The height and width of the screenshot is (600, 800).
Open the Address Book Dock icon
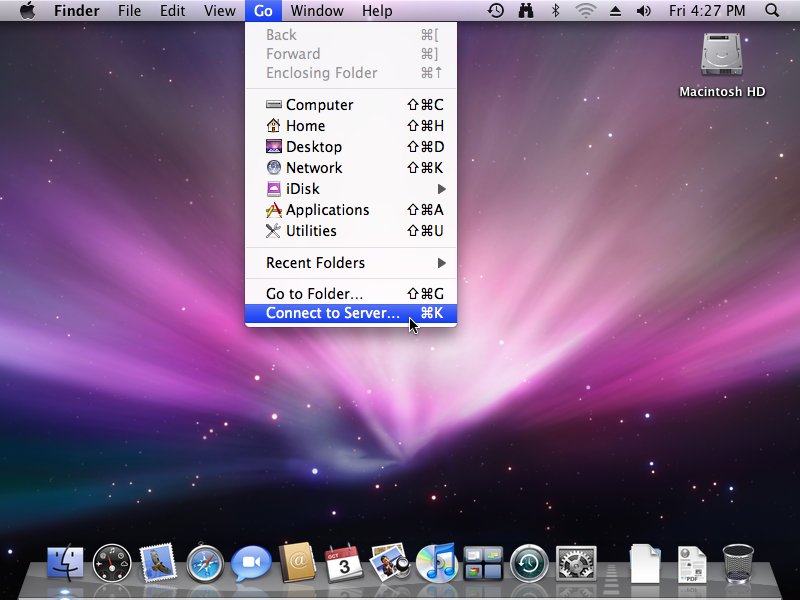[298, 564]
